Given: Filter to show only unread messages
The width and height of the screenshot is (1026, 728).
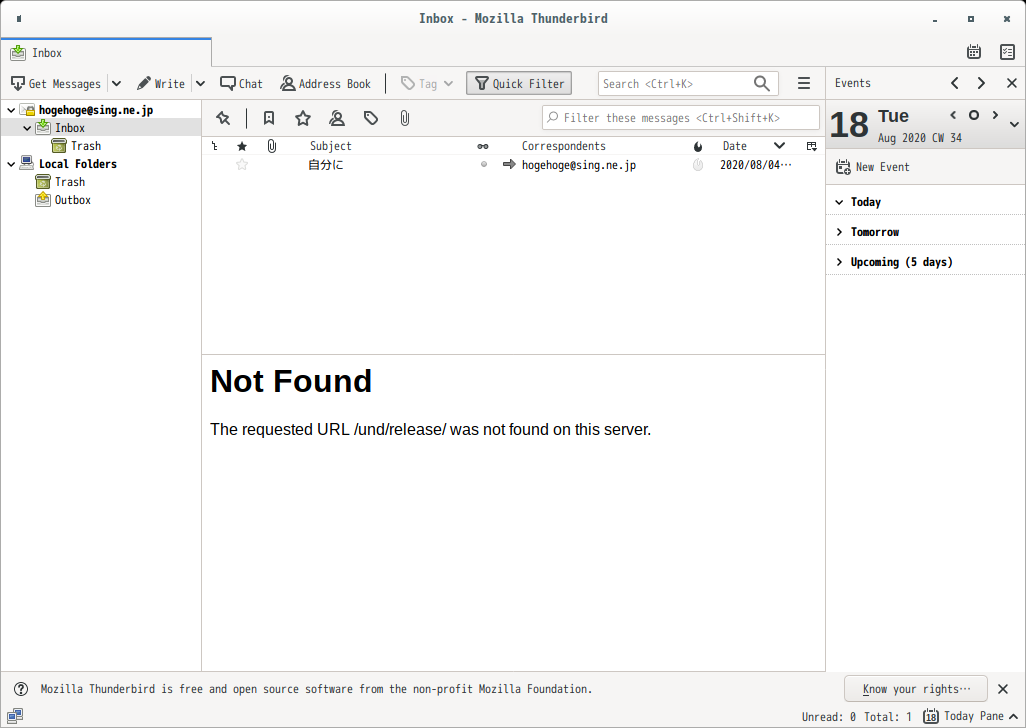Looking at the screenshot, I should pyautogui.click(x=269, y=118).
